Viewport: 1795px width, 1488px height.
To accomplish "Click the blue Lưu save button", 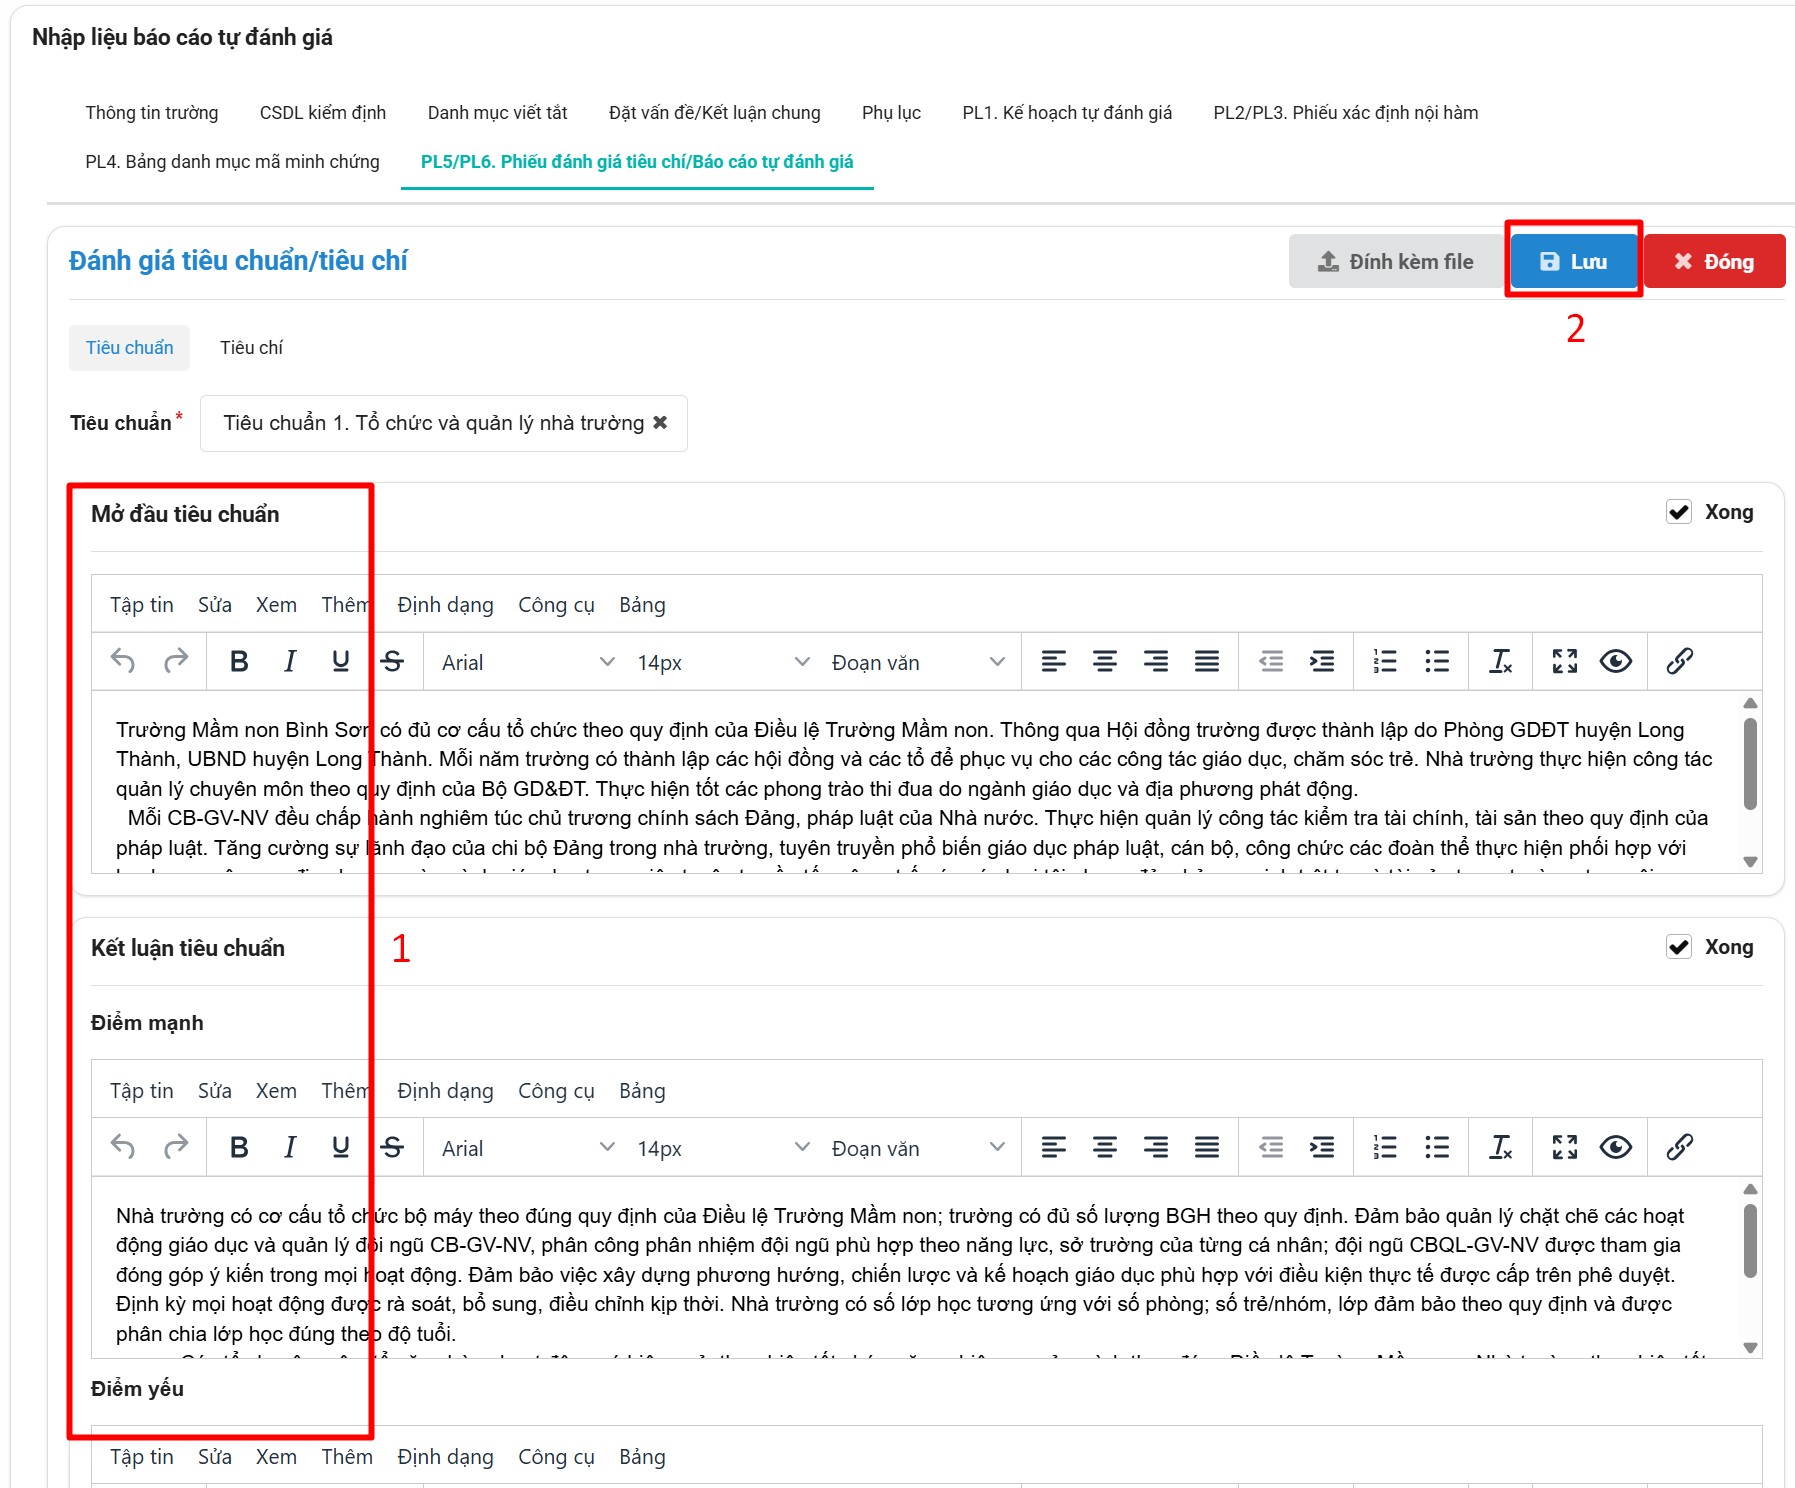I will coord(1573,261).
